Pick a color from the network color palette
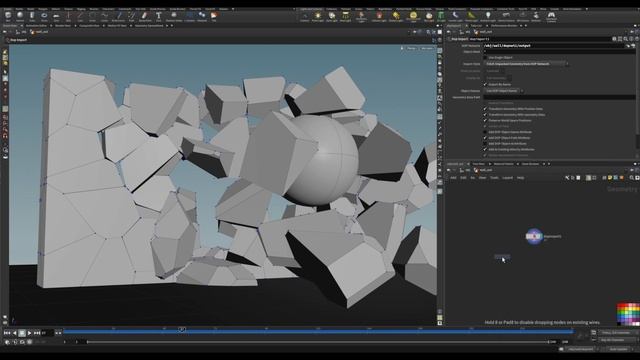 (x=628, y=313)
